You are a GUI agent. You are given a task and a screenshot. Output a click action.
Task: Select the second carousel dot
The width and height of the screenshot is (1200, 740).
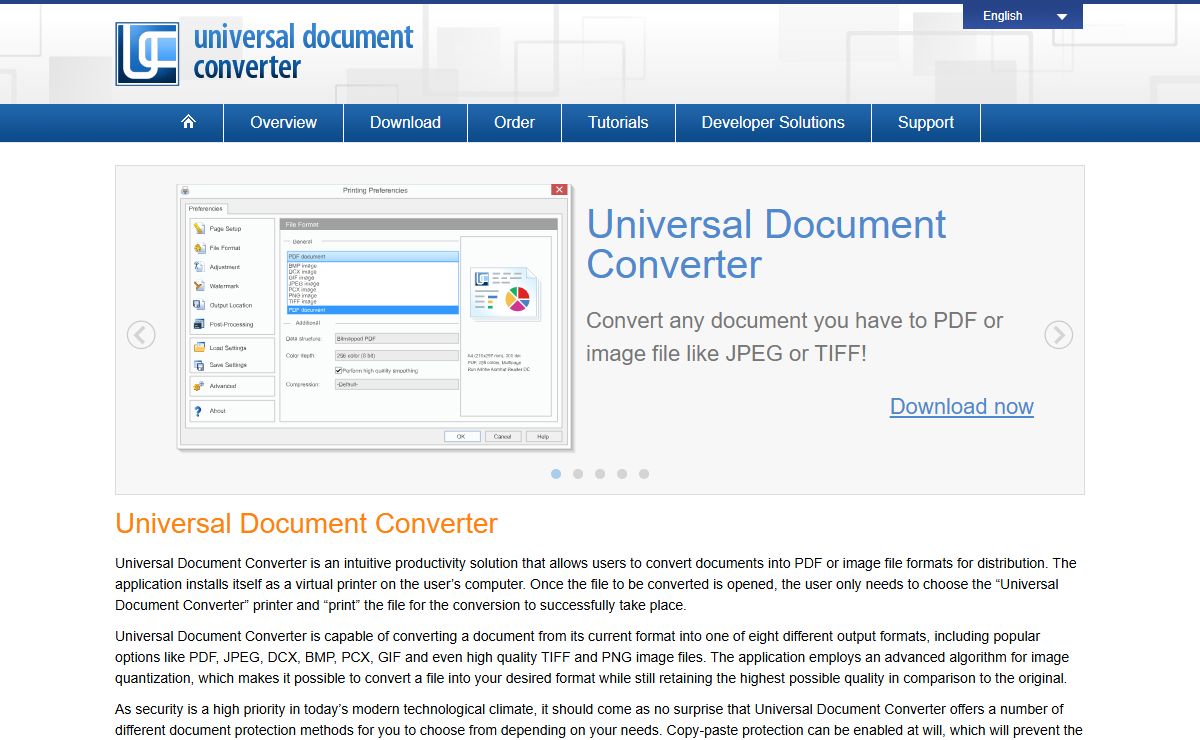(x=578, y=474)
